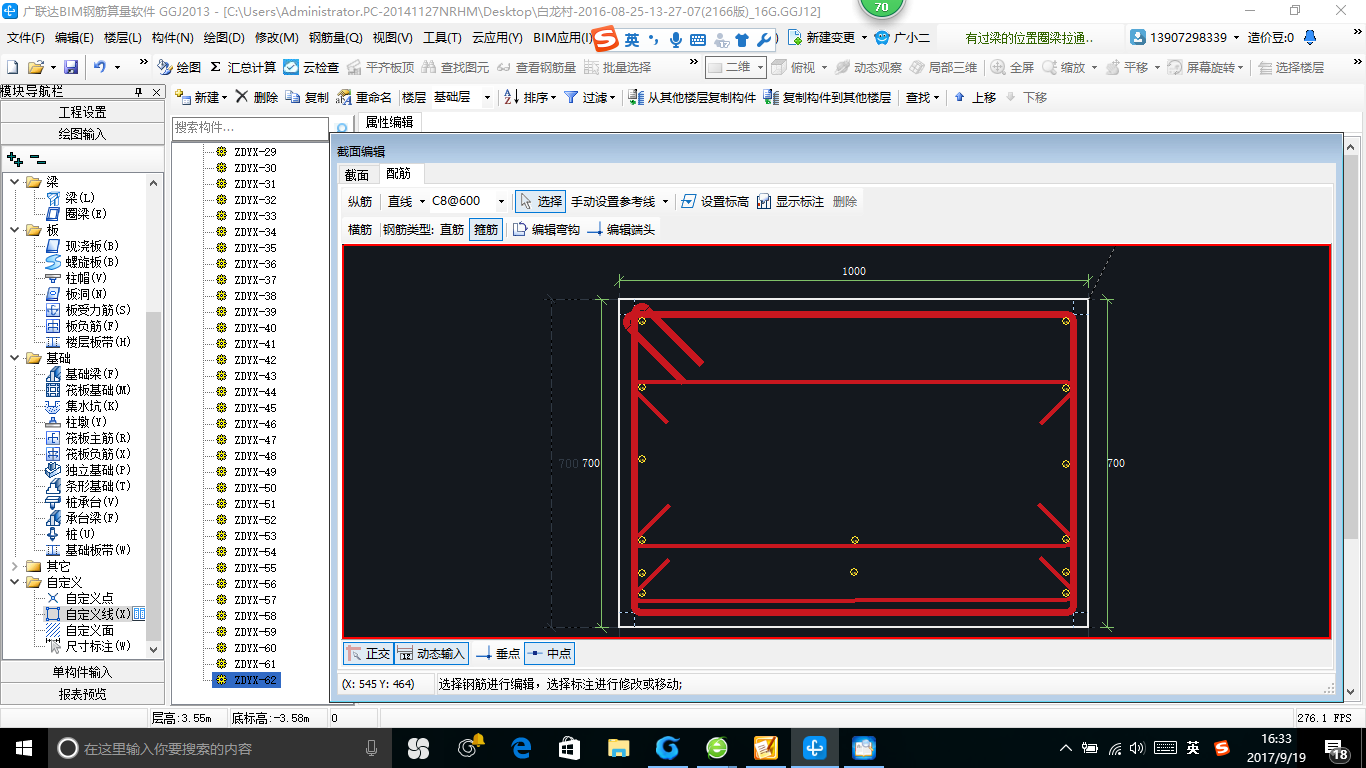Click 复制 copy component button
Image resolution: width=1366 pixels, height=768 pixels.
[307, 97]
